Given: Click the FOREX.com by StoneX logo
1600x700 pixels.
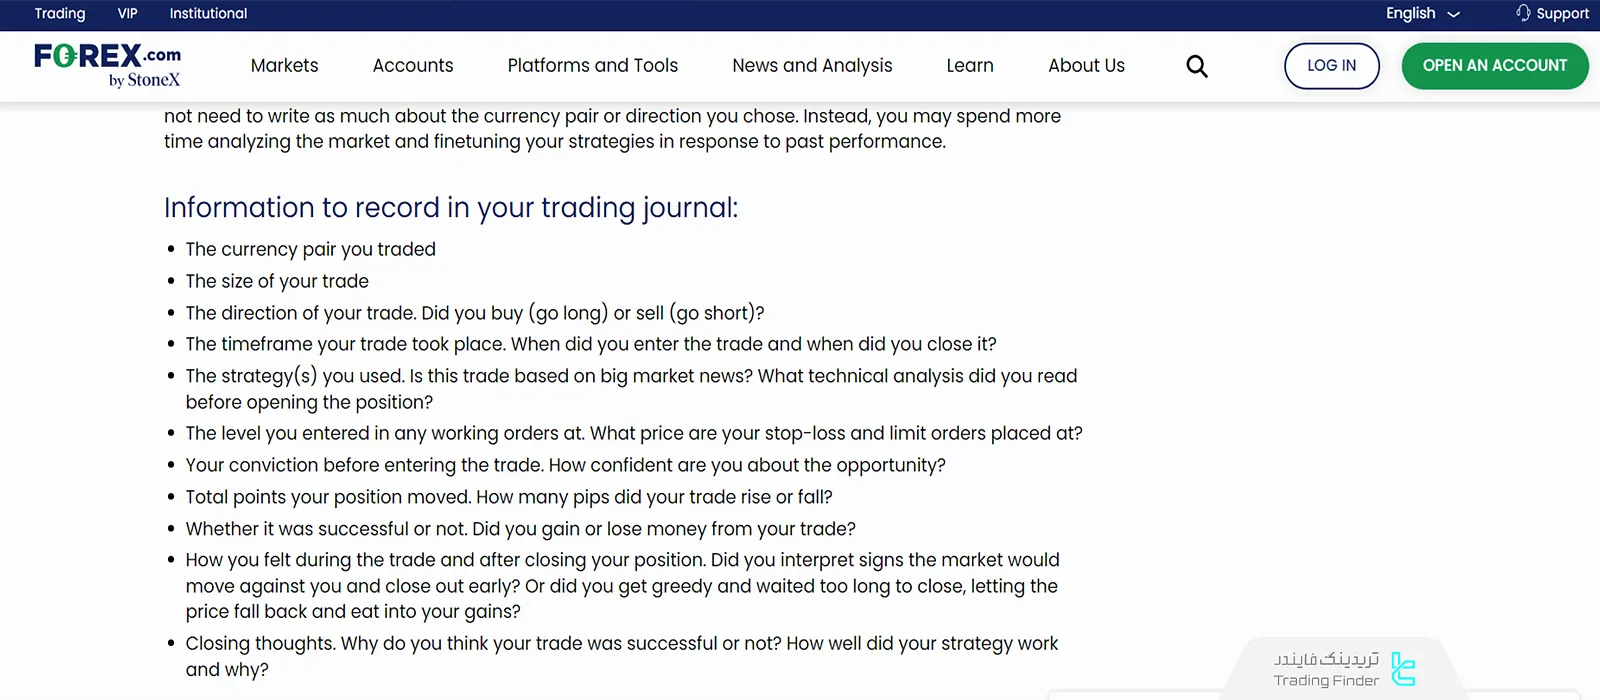Looking at the screenshot, I should tap(108, 66).
